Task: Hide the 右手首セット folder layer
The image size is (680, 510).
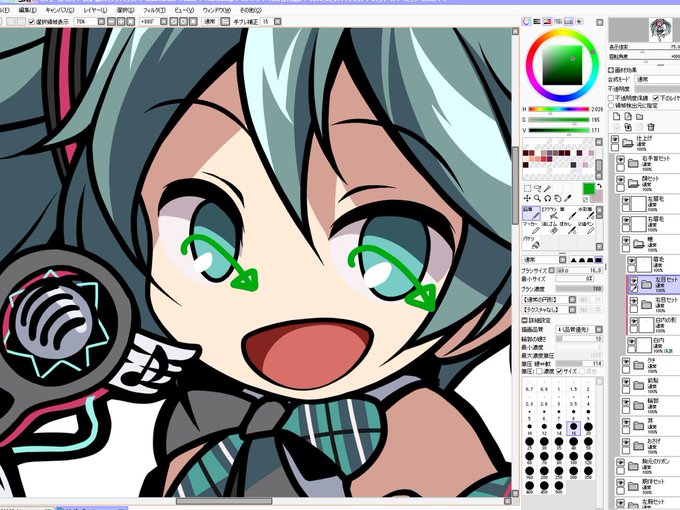Action: 621,159
